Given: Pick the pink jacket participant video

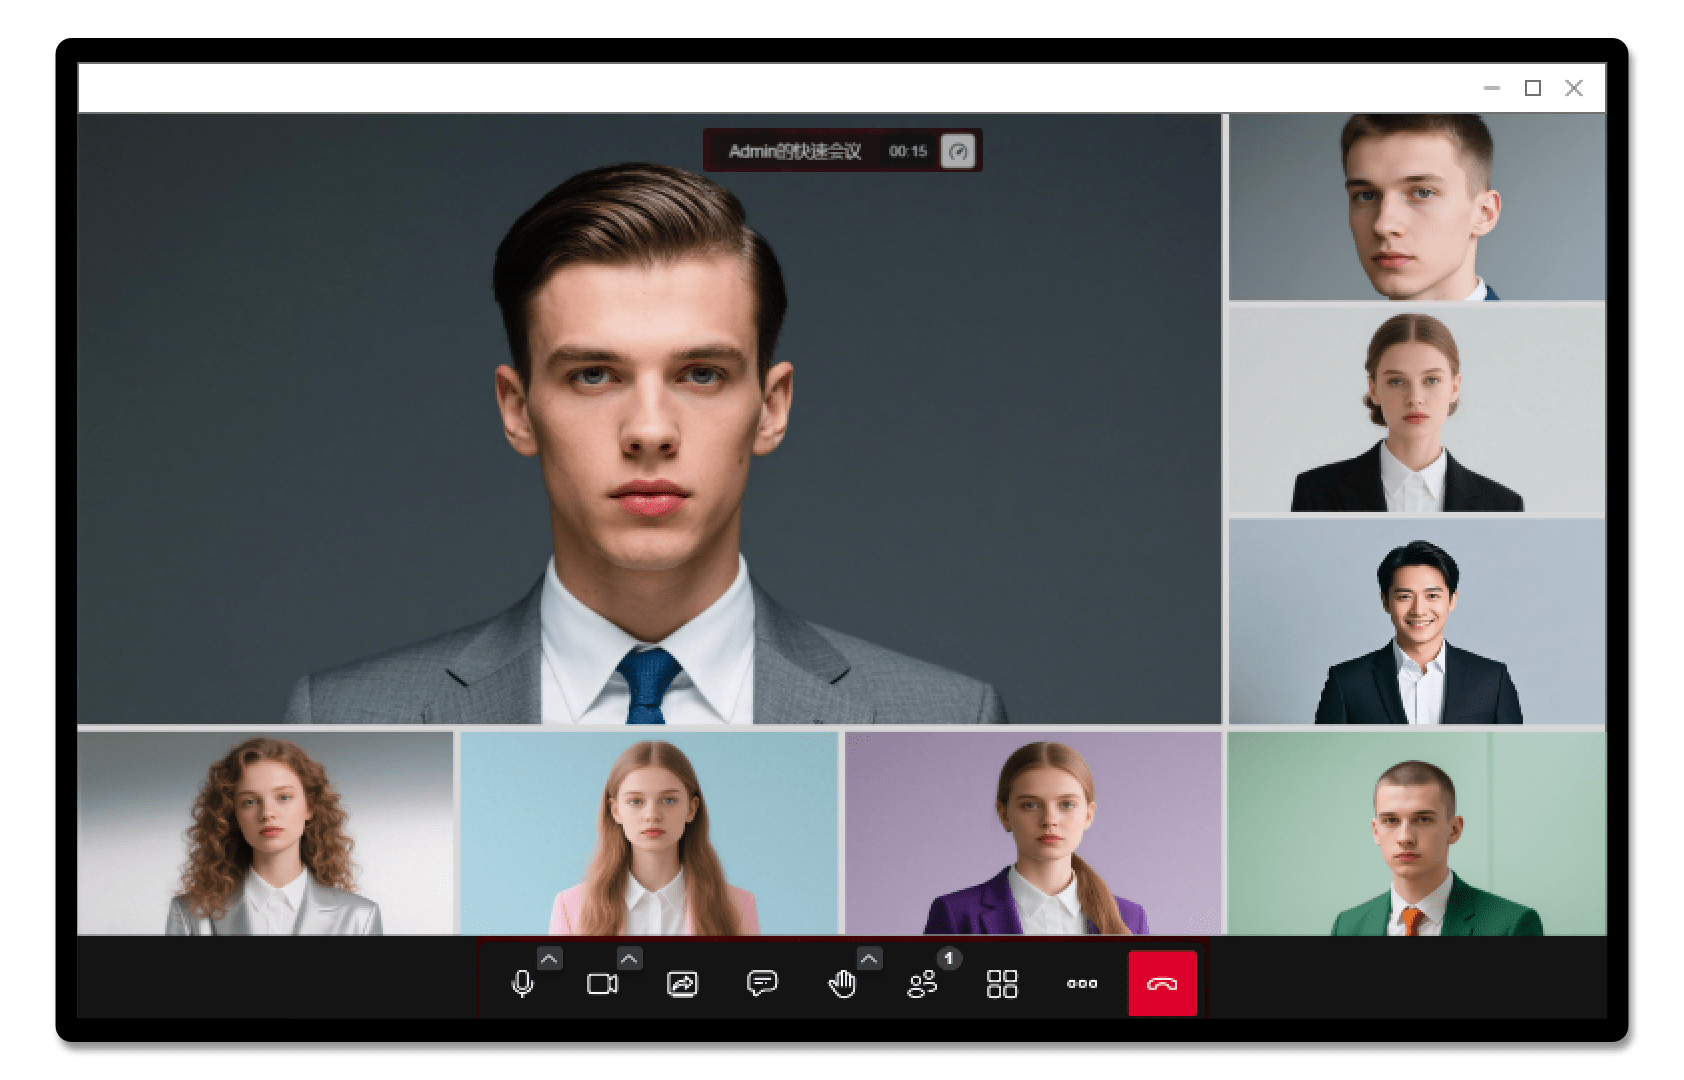Looking at the screenshot, I should pos(649,833).
